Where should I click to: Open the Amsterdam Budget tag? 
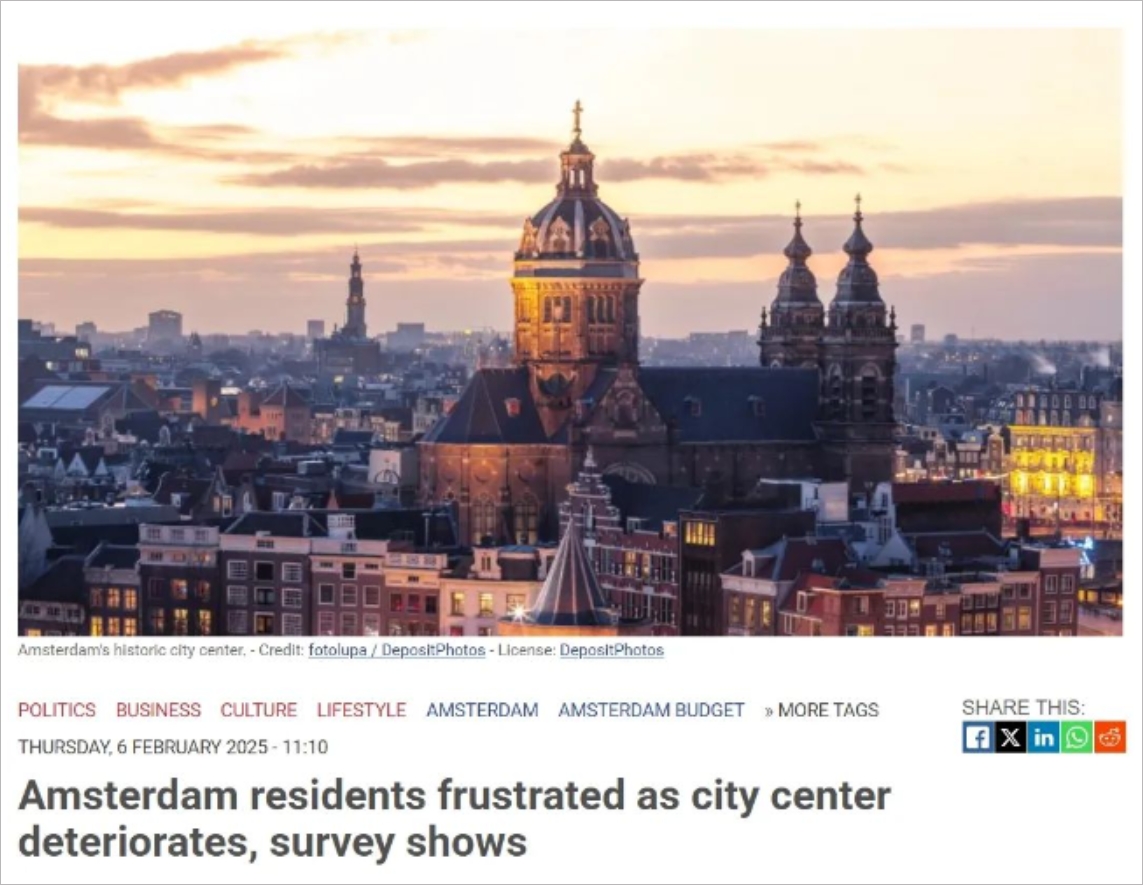651,709
